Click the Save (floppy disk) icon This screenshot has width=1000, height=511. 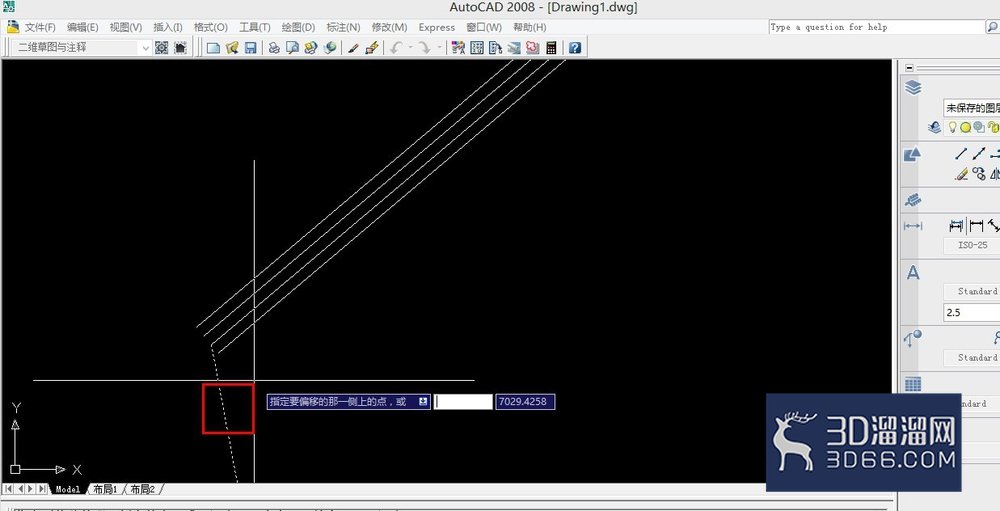[x=251, y=48]
